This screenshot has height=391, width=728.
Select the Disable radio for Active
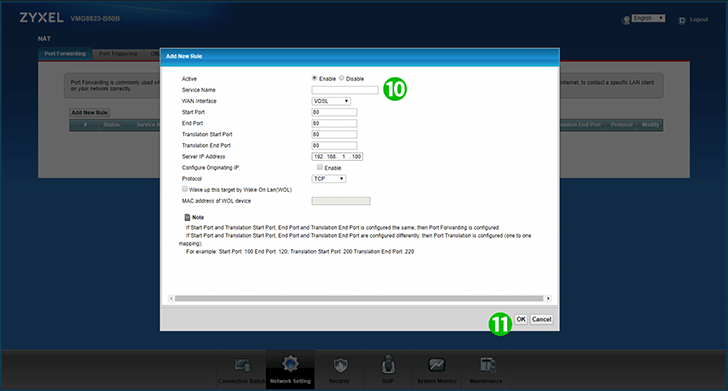click(x=341, y=78)
